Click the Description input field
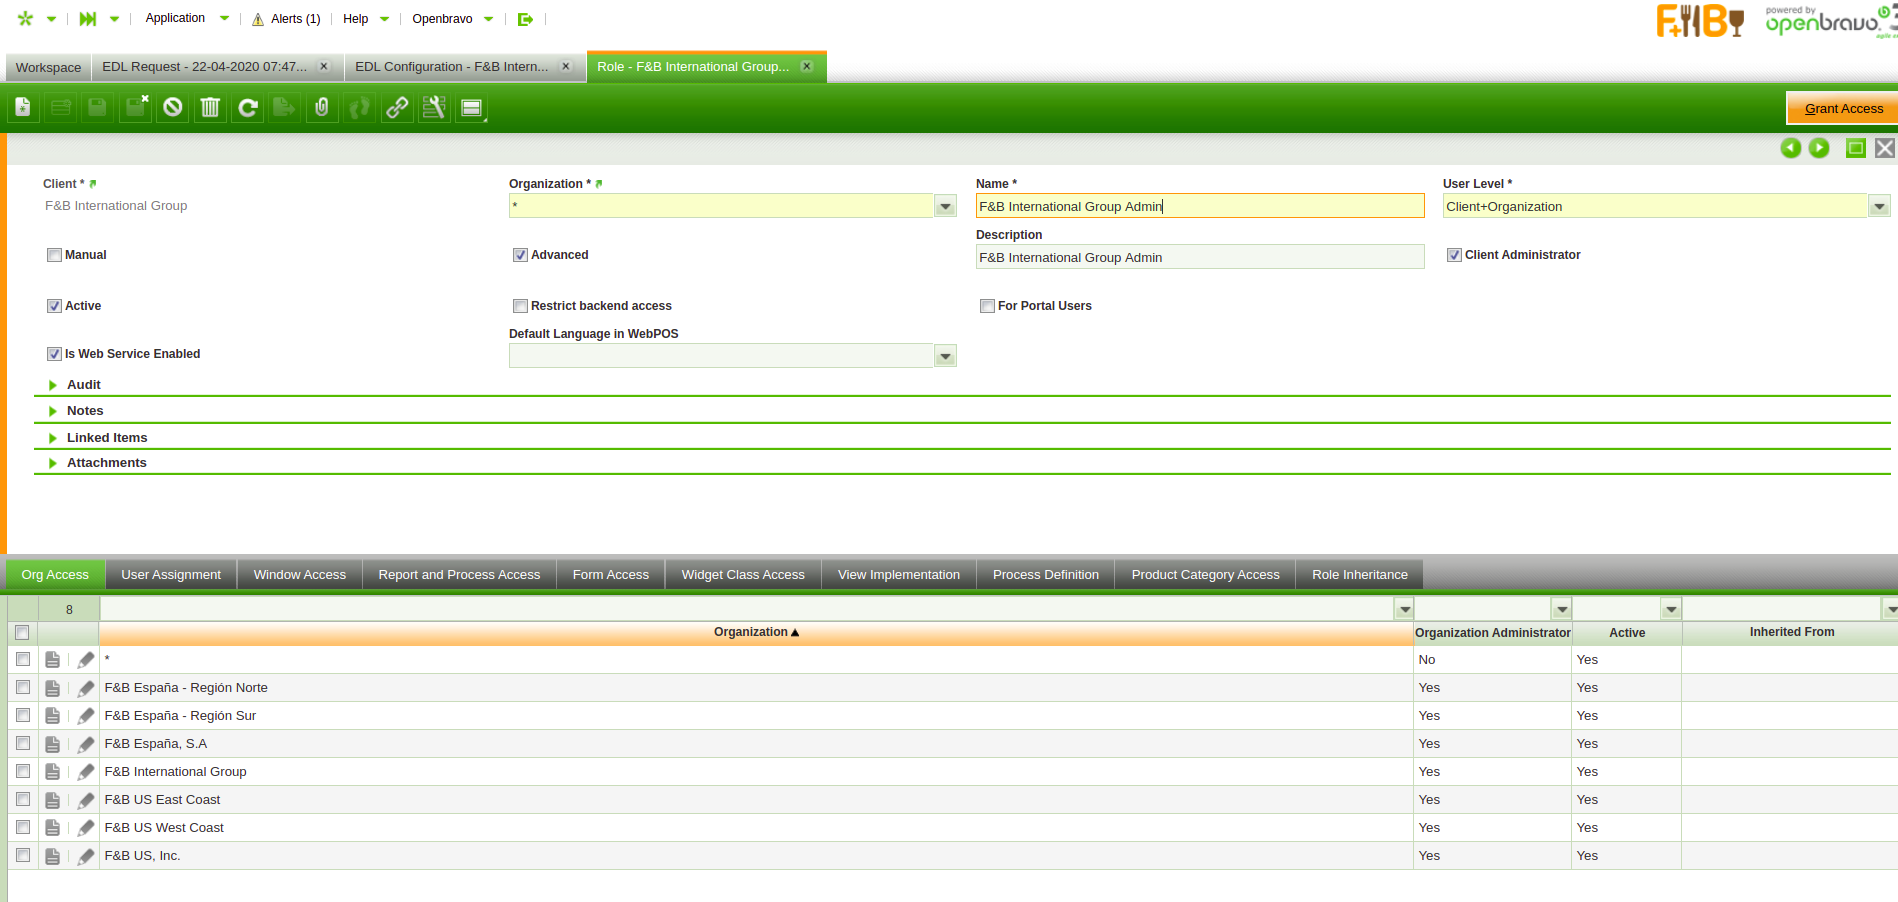 point(1200,258)
